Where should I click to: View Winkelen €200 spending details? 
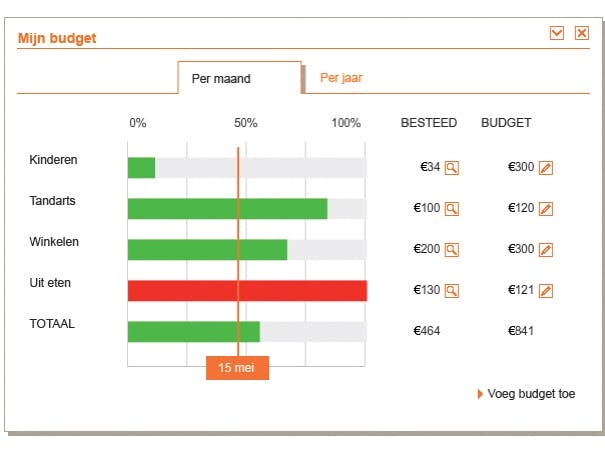click(x=452, y=250)
